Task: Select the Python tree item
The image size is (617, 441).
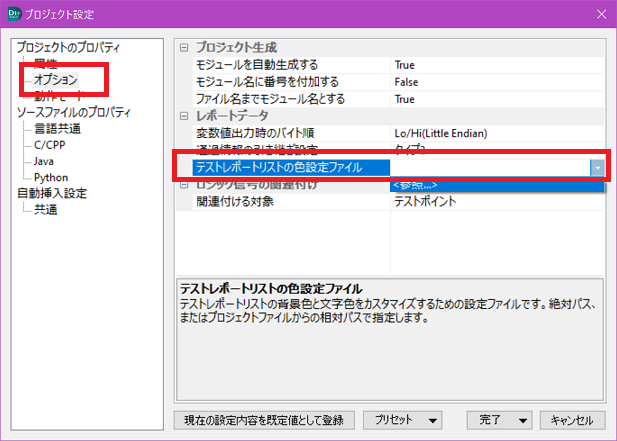Action: [50, 177]
